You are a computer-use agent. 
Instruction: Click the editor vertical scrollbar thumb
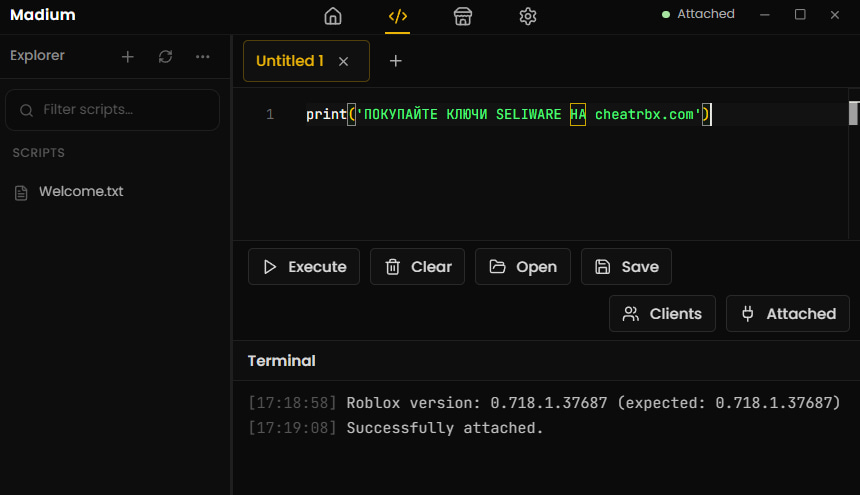click(853, 113)
